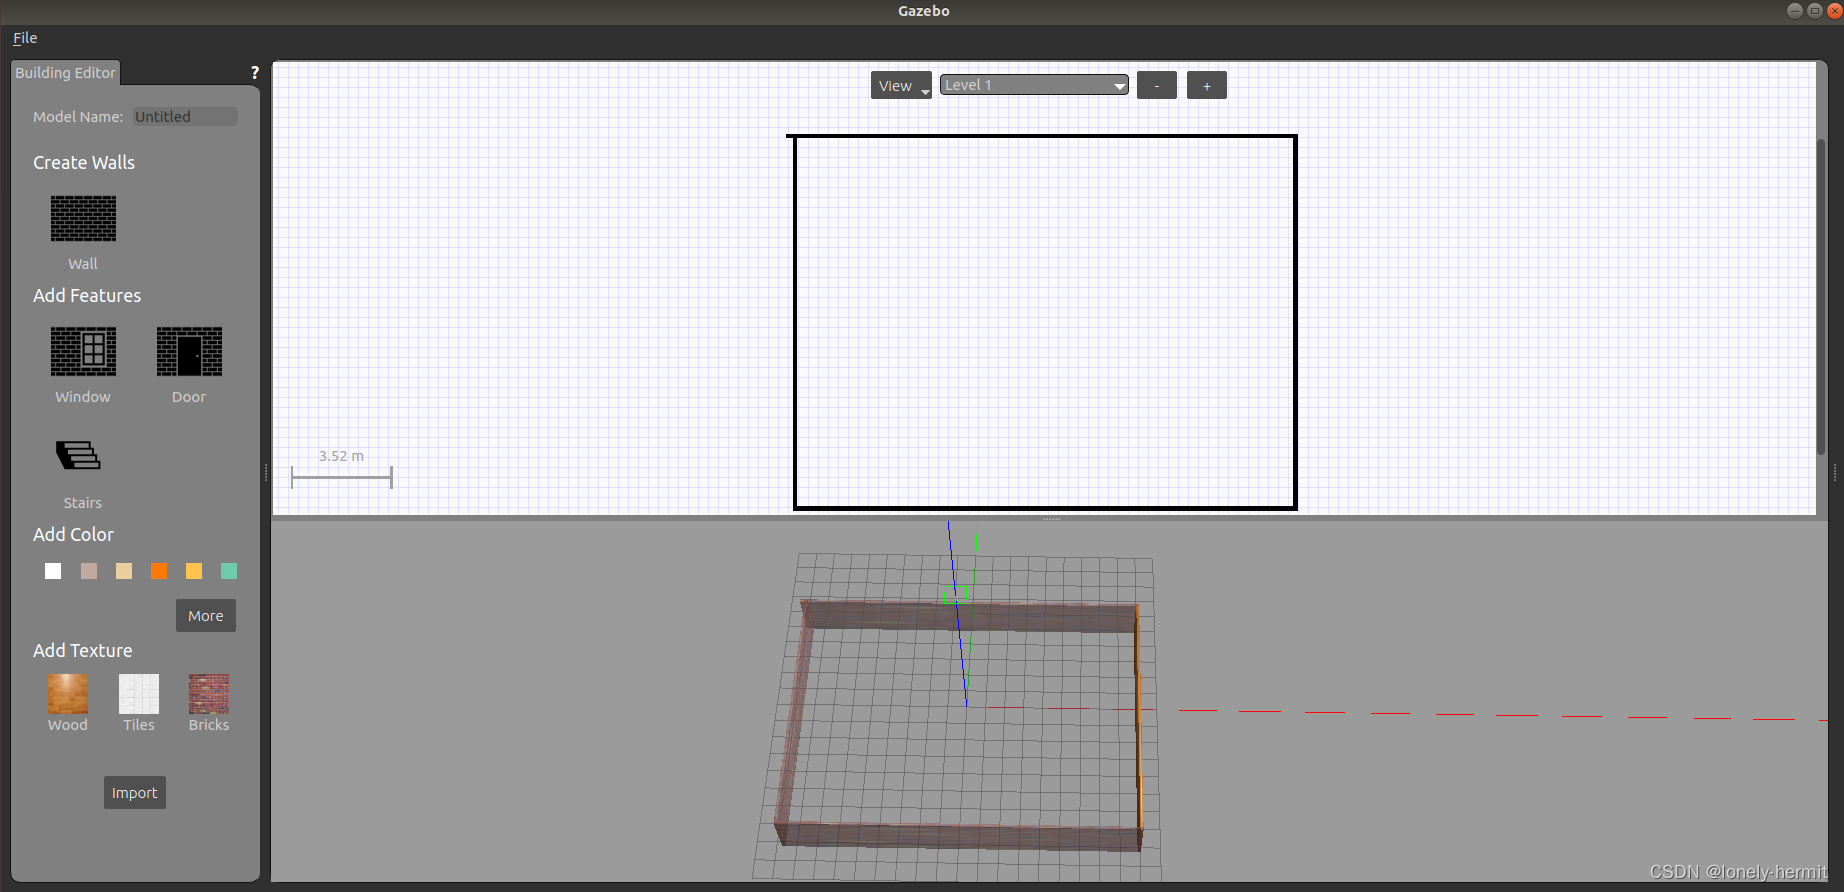
Task: Open the Building Editor help question mark
Action: [255, 73]
